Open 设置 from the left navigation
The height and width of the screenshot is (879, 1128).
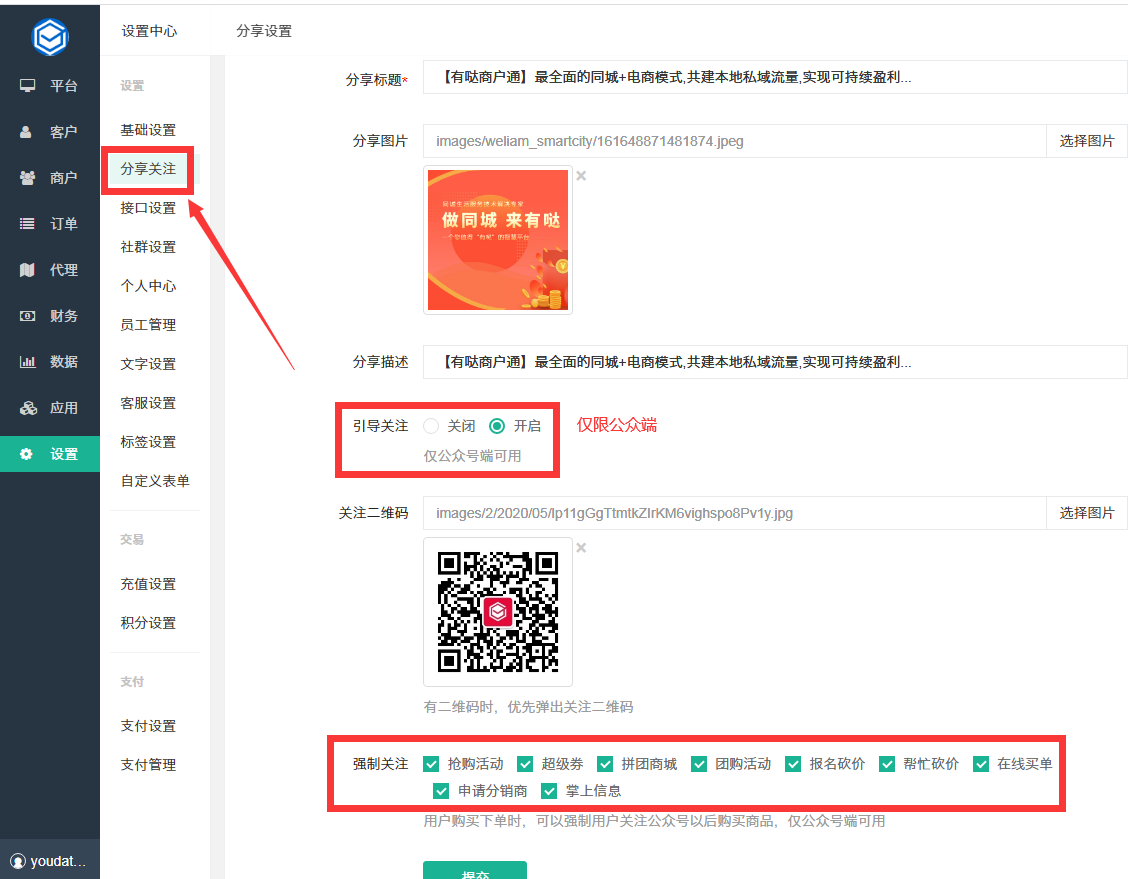(x=50, y=454)
